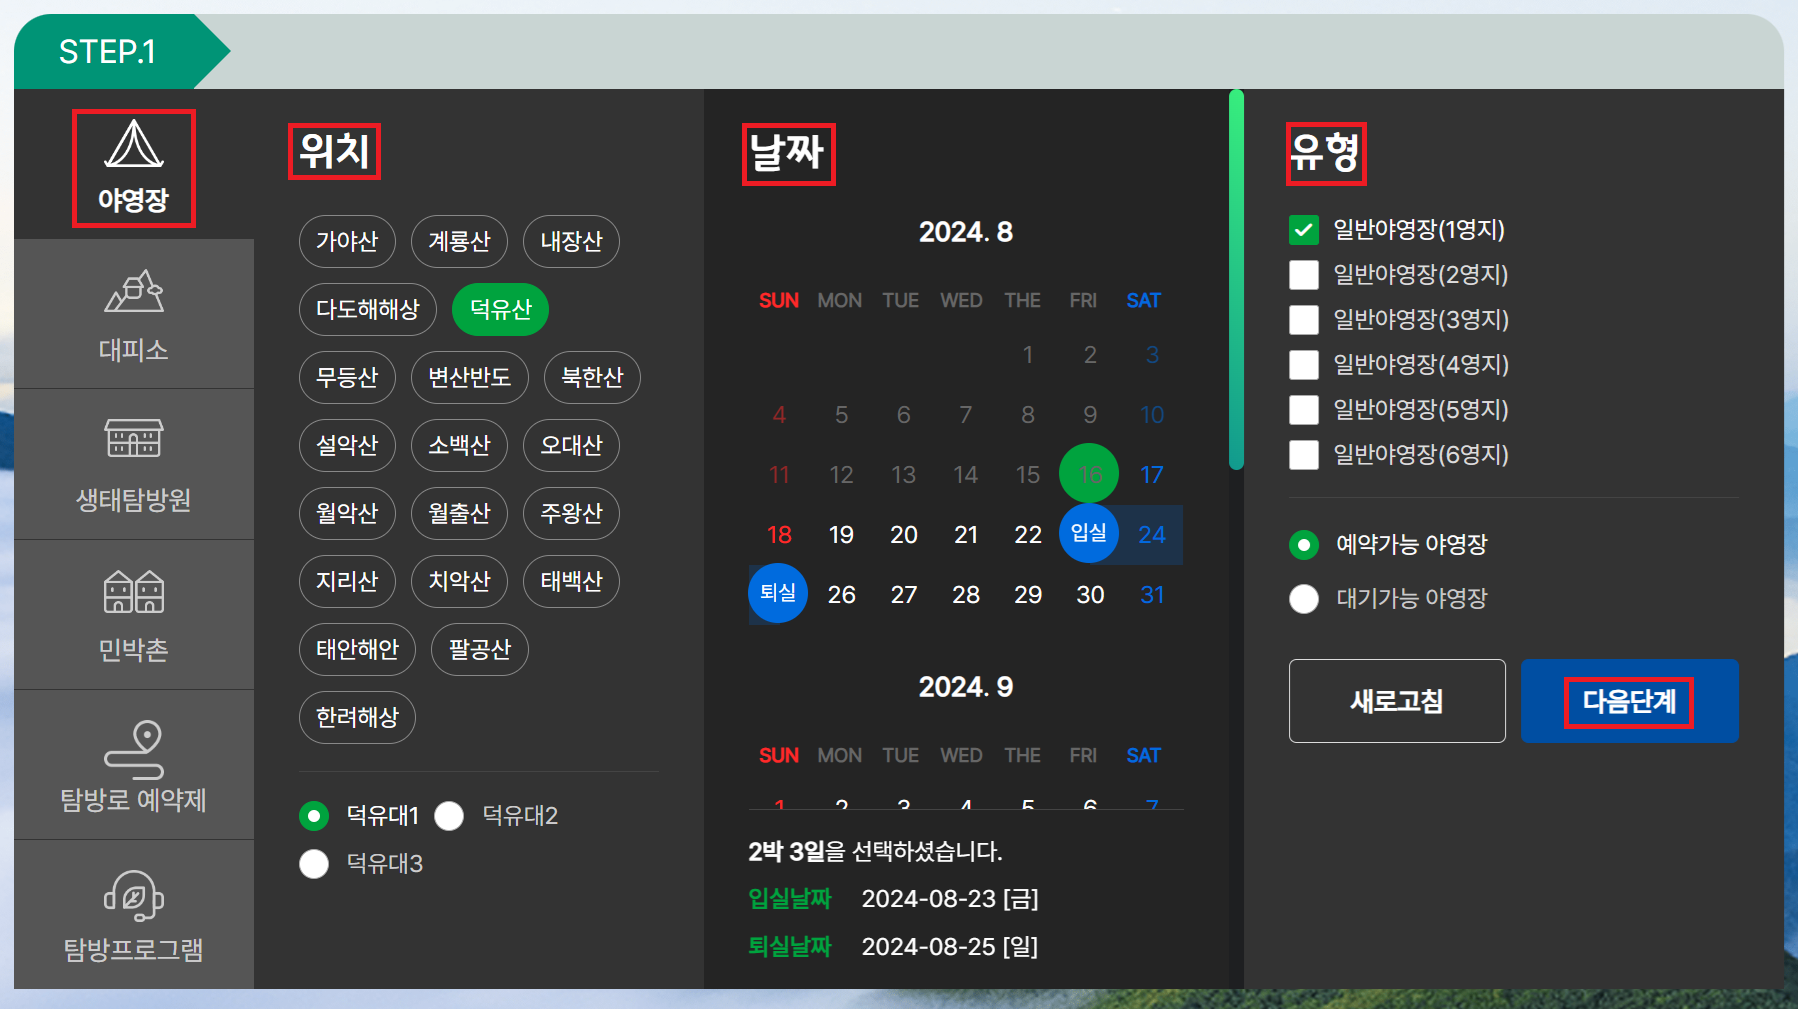Image resolution: width=1798 pixels, height=1009 pixels.
Task: Select August 24 on calendar
Action: point(1152,535)
